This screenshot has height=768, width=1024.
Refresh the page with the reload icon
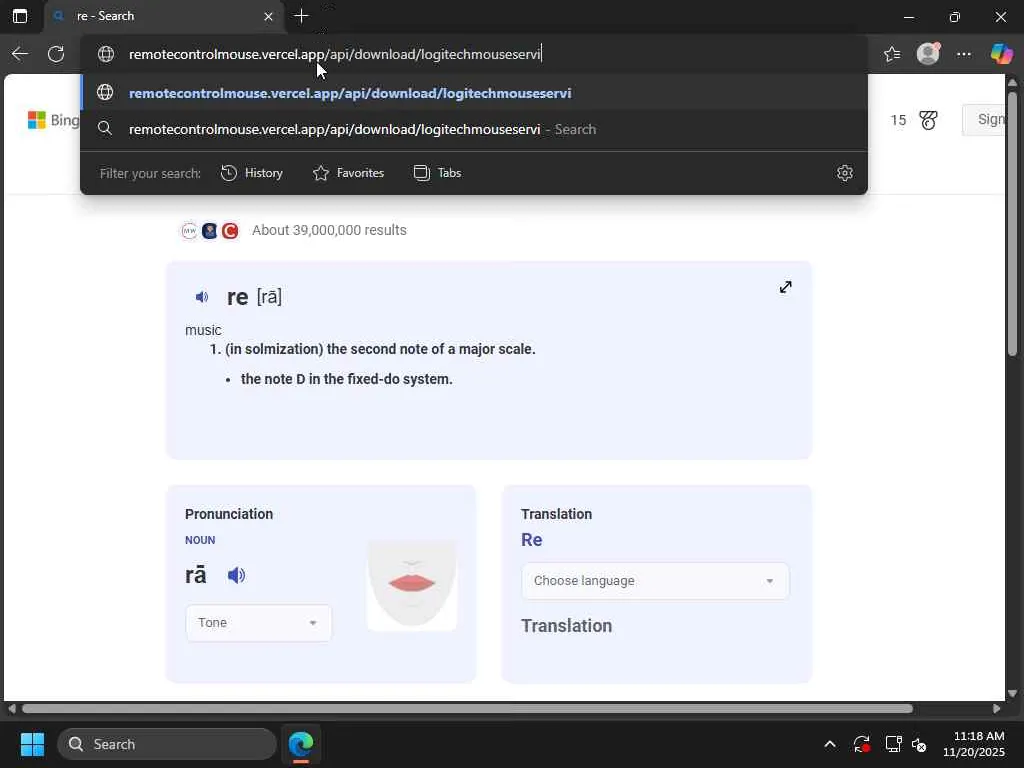[x=56, y=54]
